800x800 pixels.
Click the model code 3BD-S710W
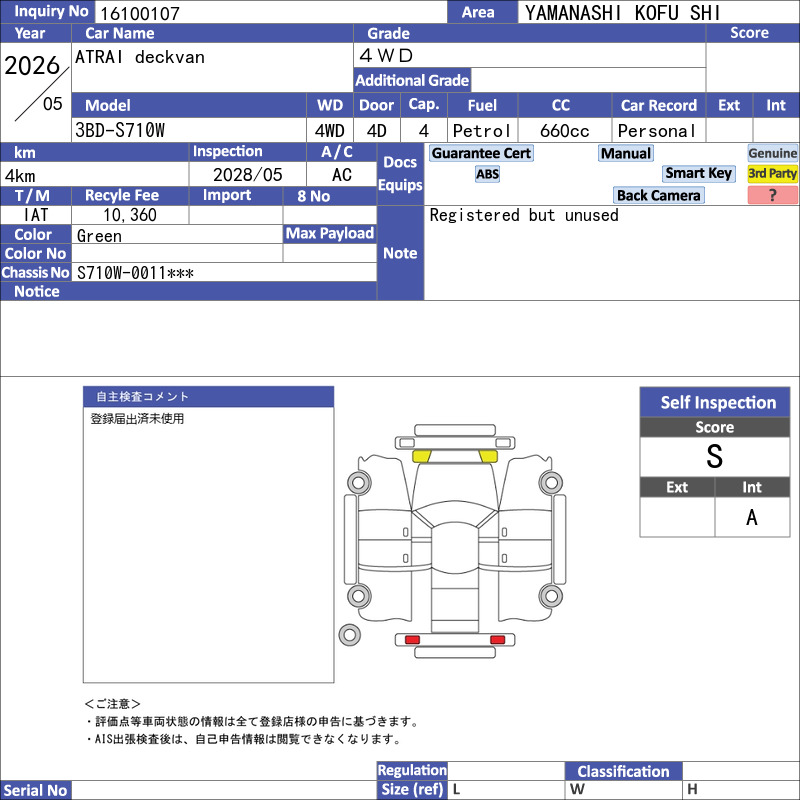point(120,130)
